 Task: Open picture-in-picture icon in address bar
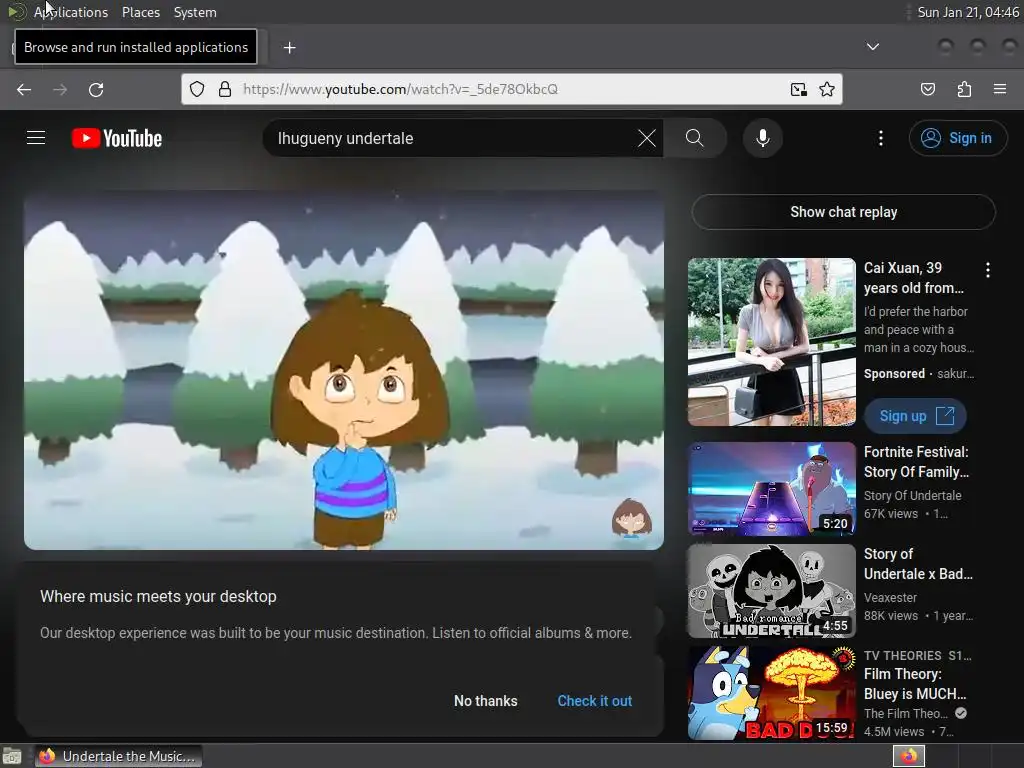(798, 89)
